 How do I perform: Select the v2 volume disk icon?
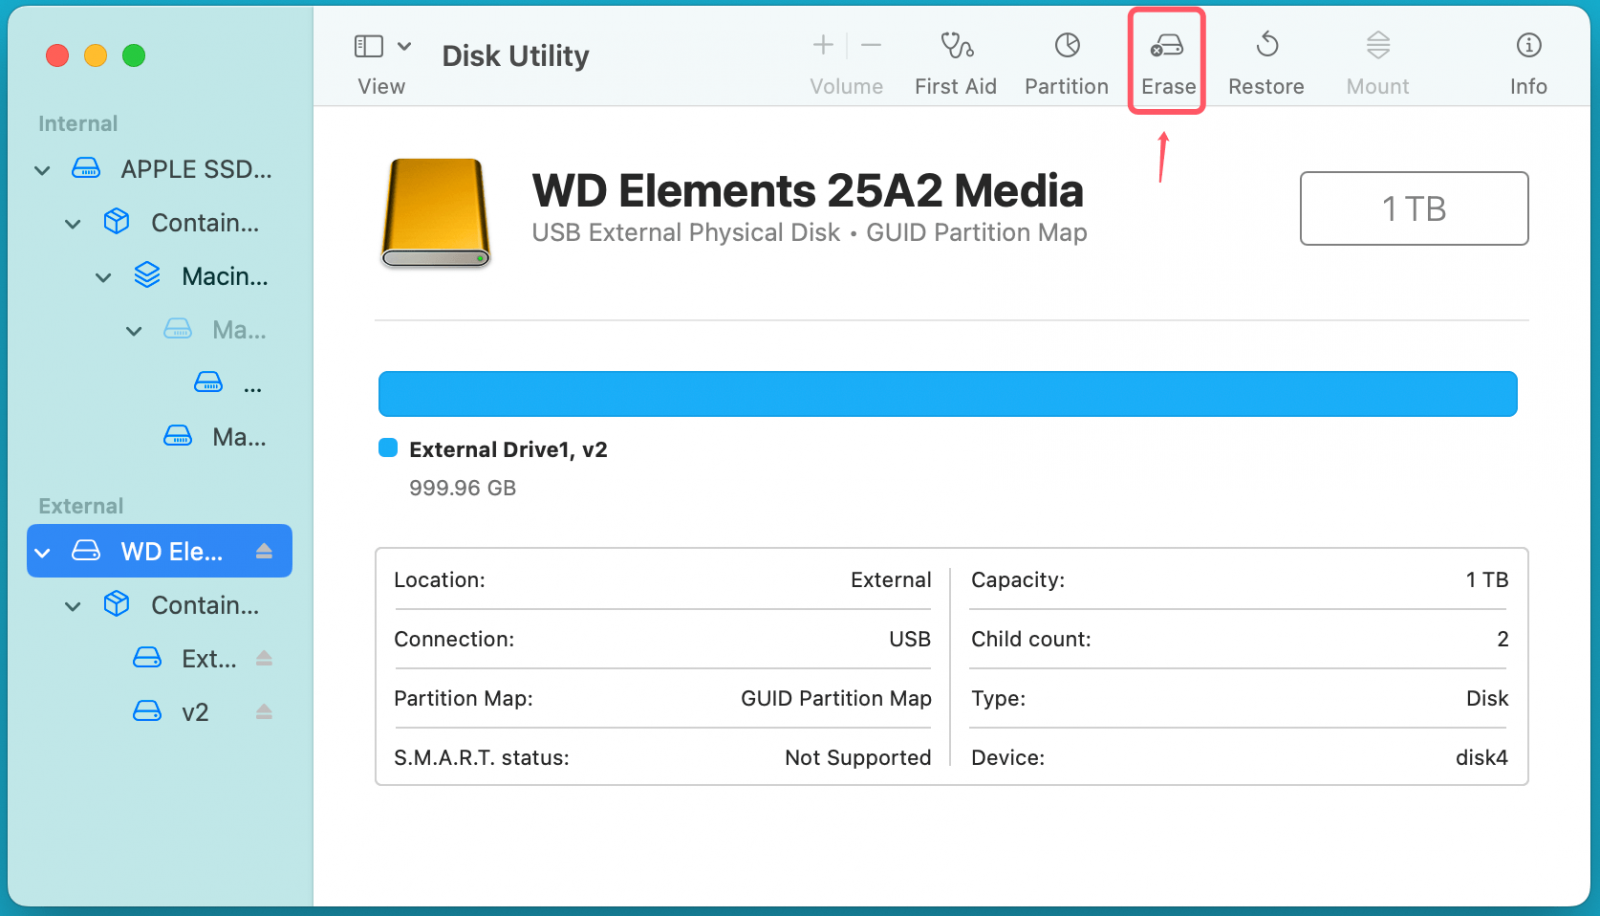(x=147, y=711)
